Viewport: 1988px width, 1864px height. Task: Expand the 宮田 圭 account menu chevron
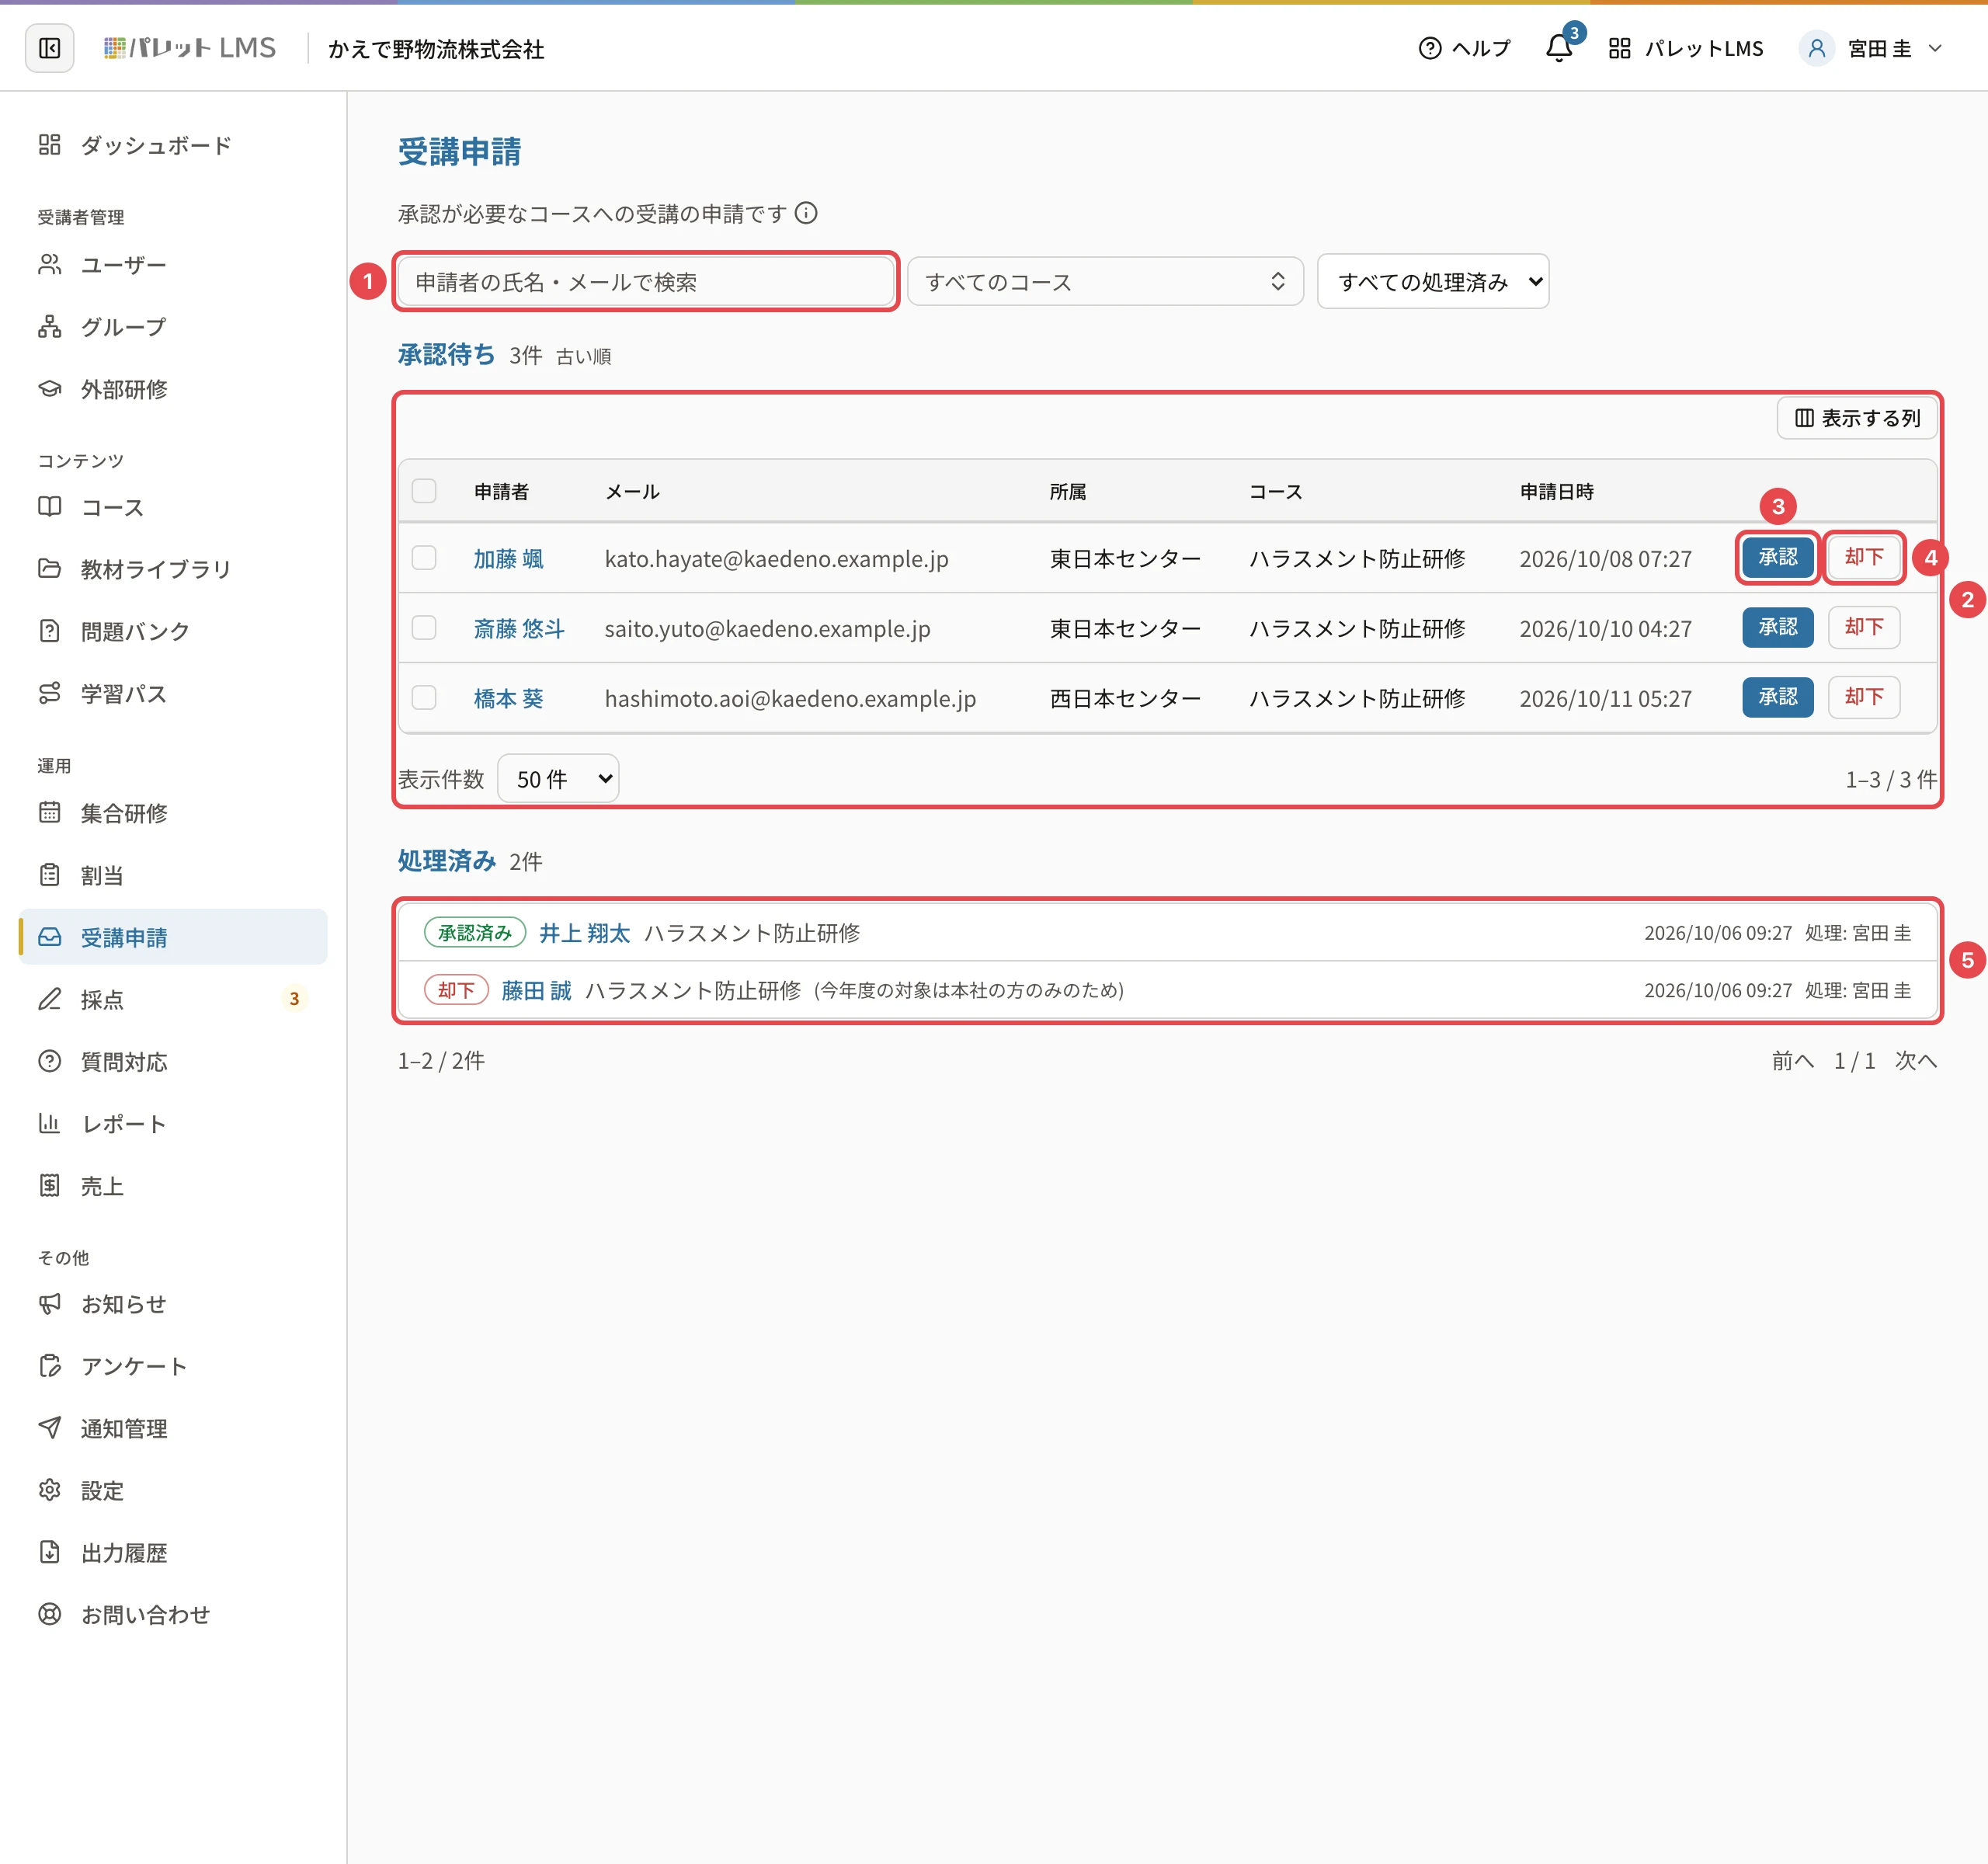1935,48
